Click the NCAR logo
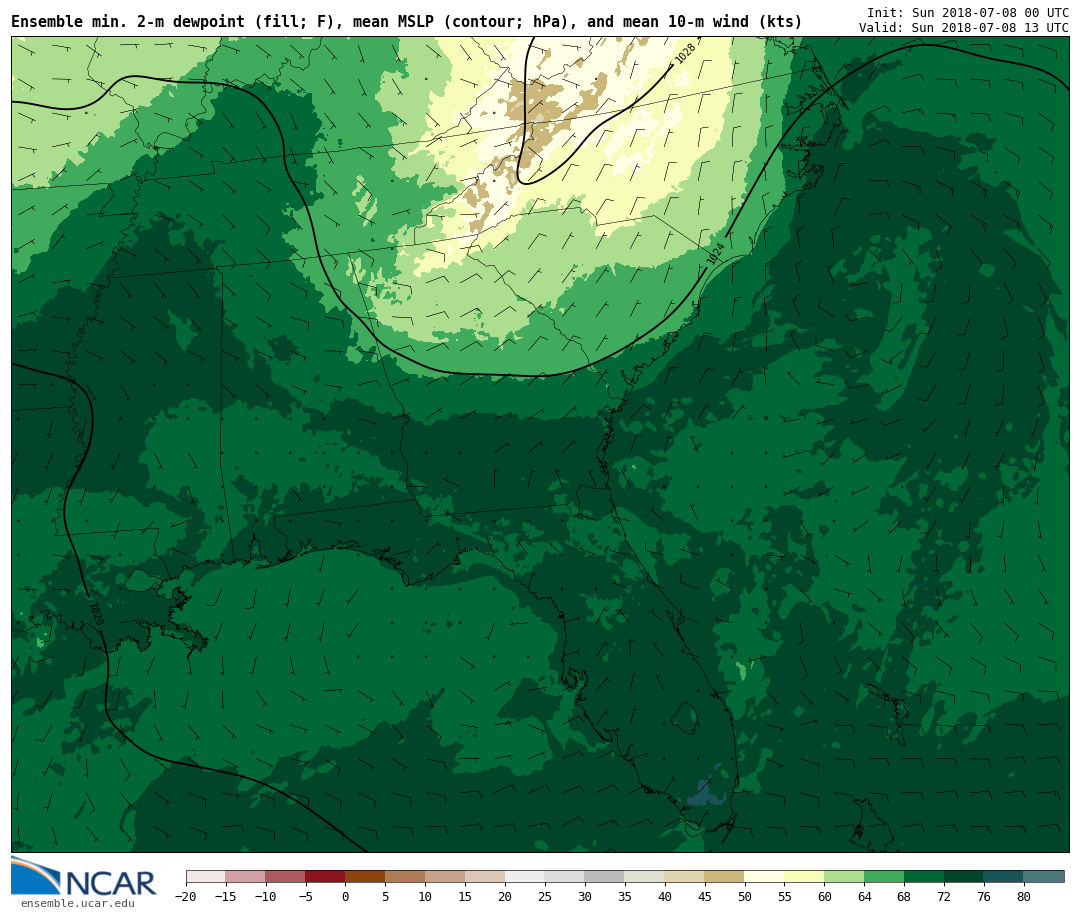 84,878
